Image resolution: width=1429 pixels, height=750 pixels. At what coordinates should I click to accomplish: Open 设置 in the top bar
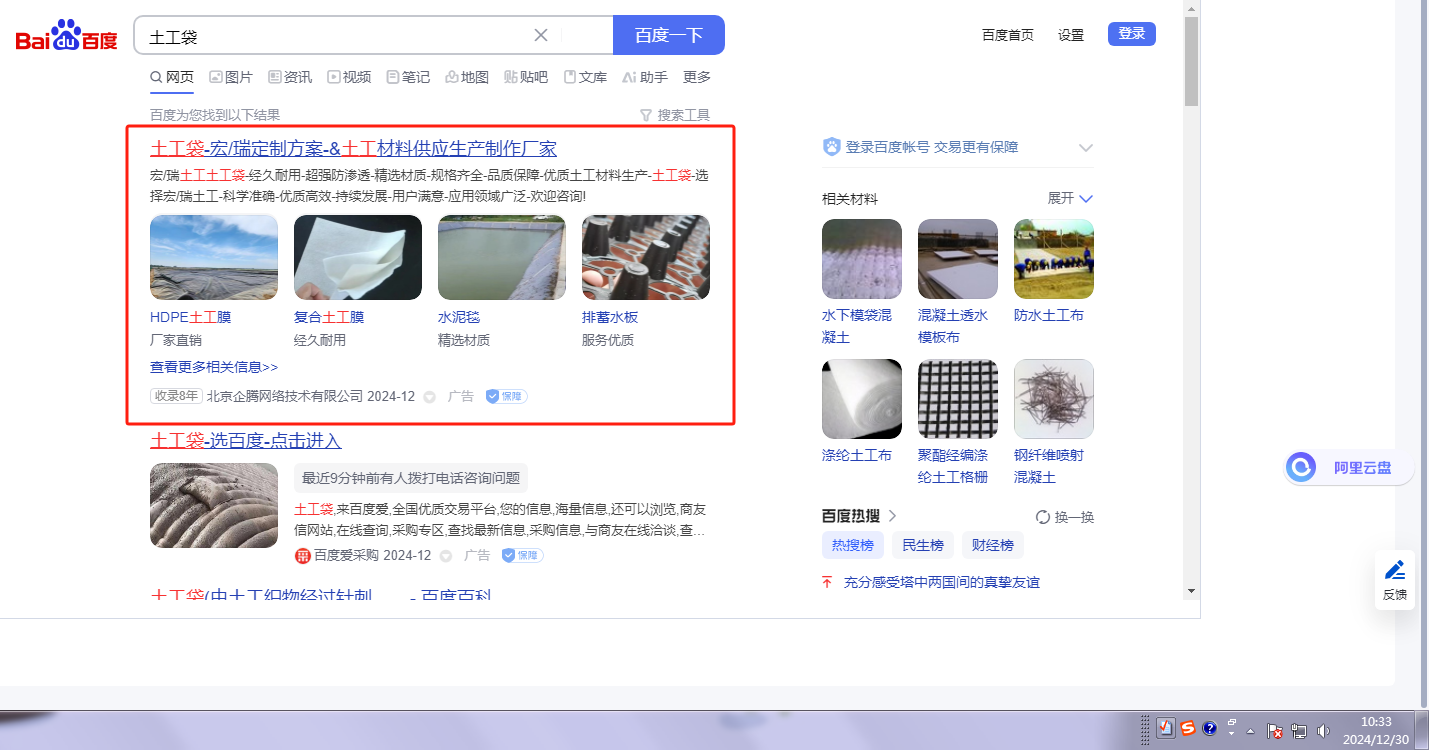[x=1071, y=35]
